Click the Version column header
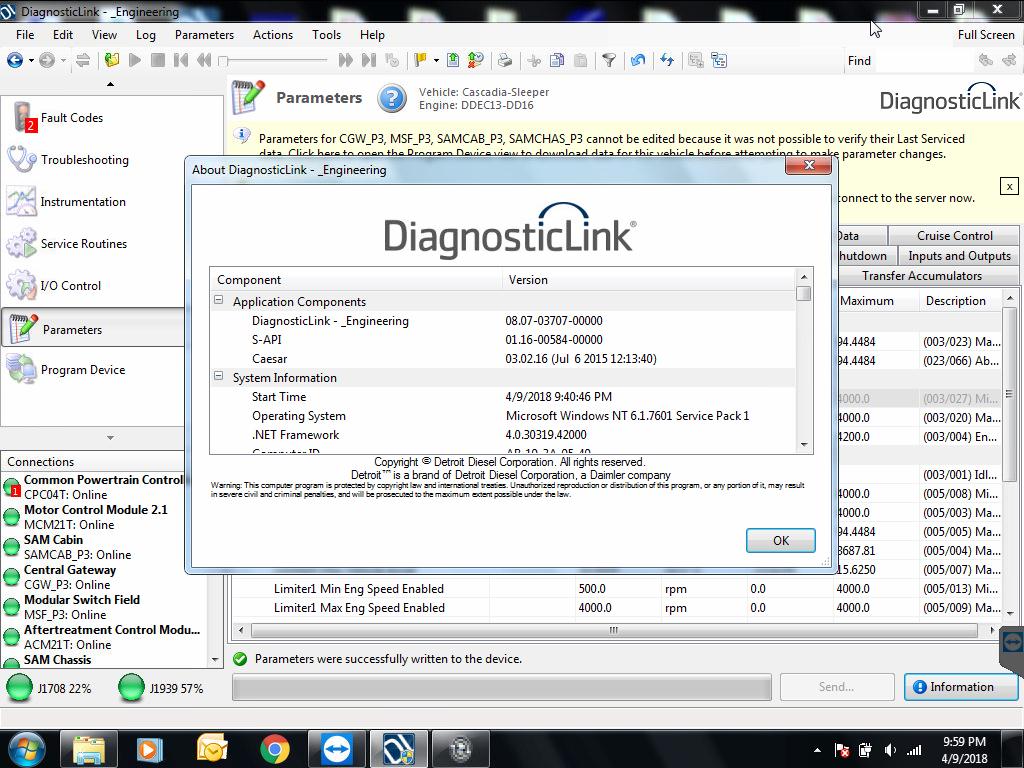1024x768 pixels. coord(649,280)
